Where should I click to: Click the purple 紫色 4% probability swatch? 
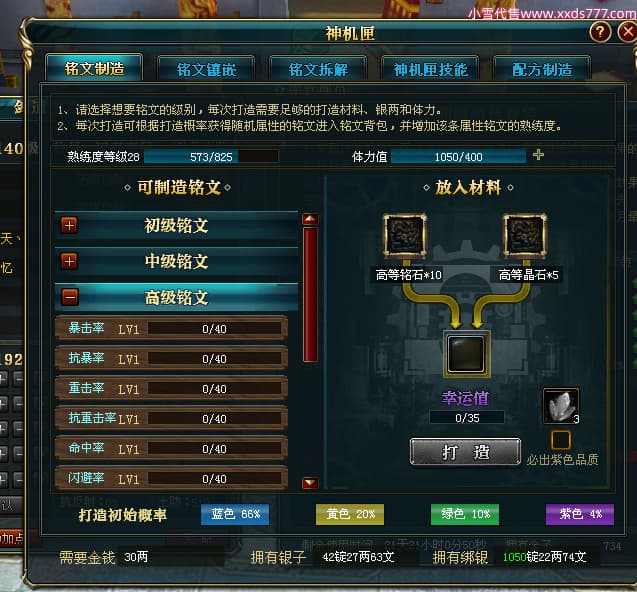pyautogui.click(x=580, y=514)
